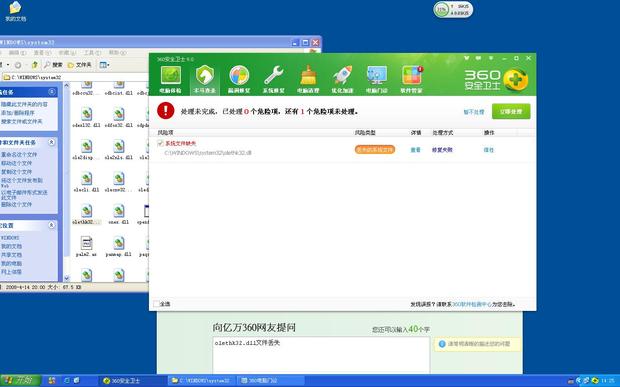This screenshot has width=620, height=387.
Task: Collapse the 其它位置 panel chevron
Action: (51, 225)
